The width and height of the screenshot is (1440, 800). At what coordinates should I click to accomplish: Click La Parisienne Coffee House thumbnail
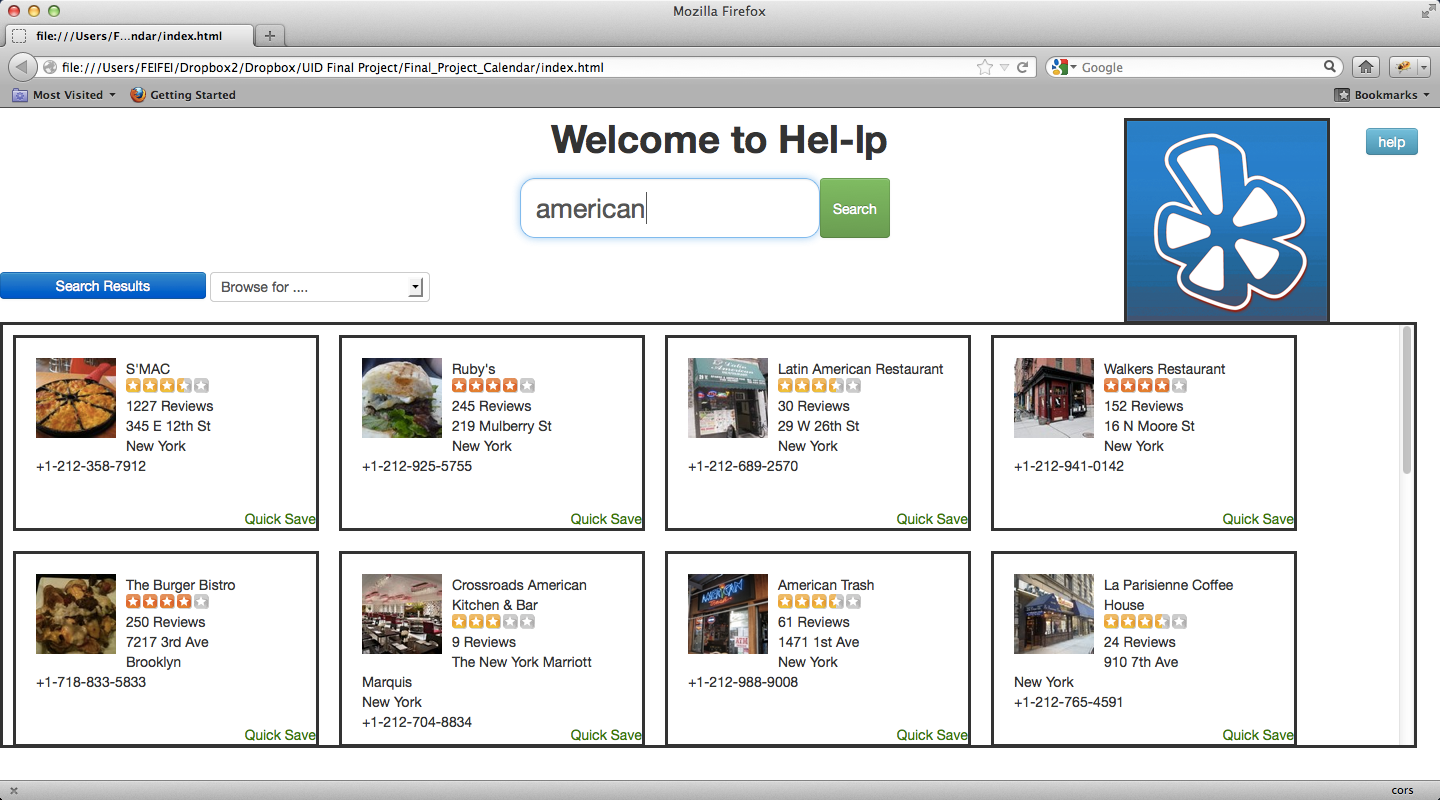pyautogui.click(x=1054, y=614)
